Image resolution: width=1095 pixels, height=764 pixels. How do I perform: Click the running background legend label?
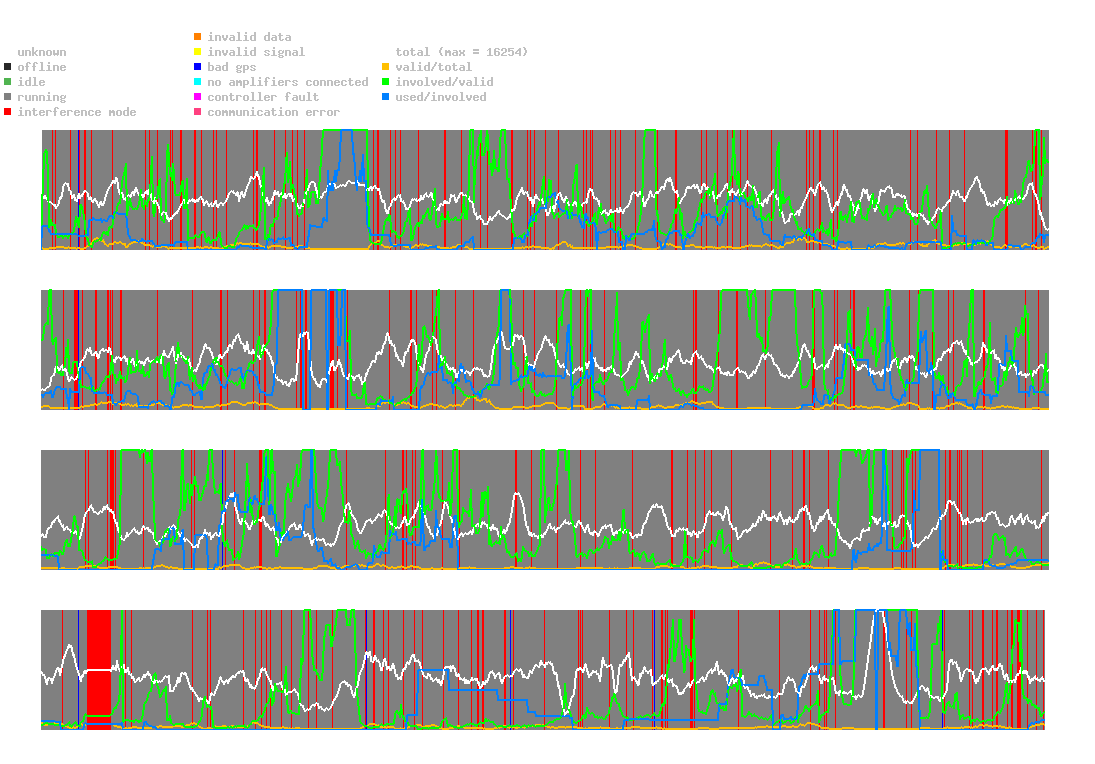coord(41,97)
